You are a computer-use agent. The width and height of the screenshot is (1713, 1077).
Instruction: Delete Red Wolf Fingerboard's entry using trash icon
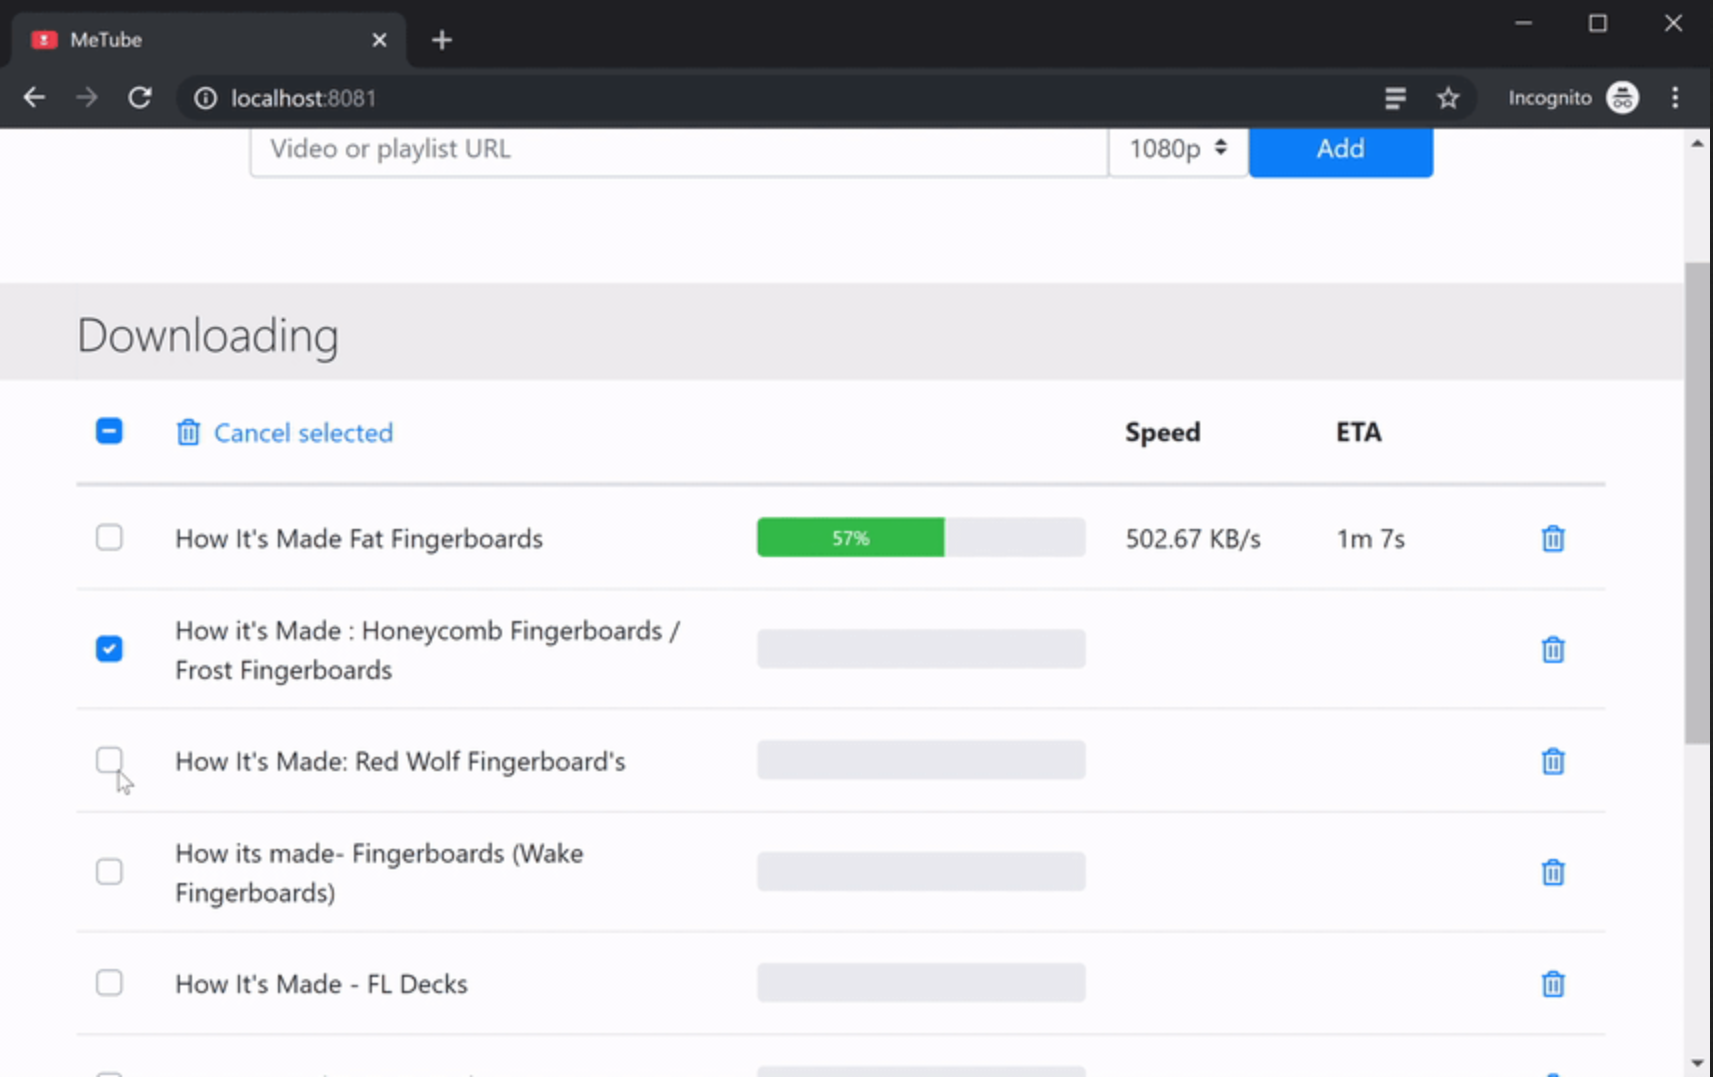point(1553,761)
